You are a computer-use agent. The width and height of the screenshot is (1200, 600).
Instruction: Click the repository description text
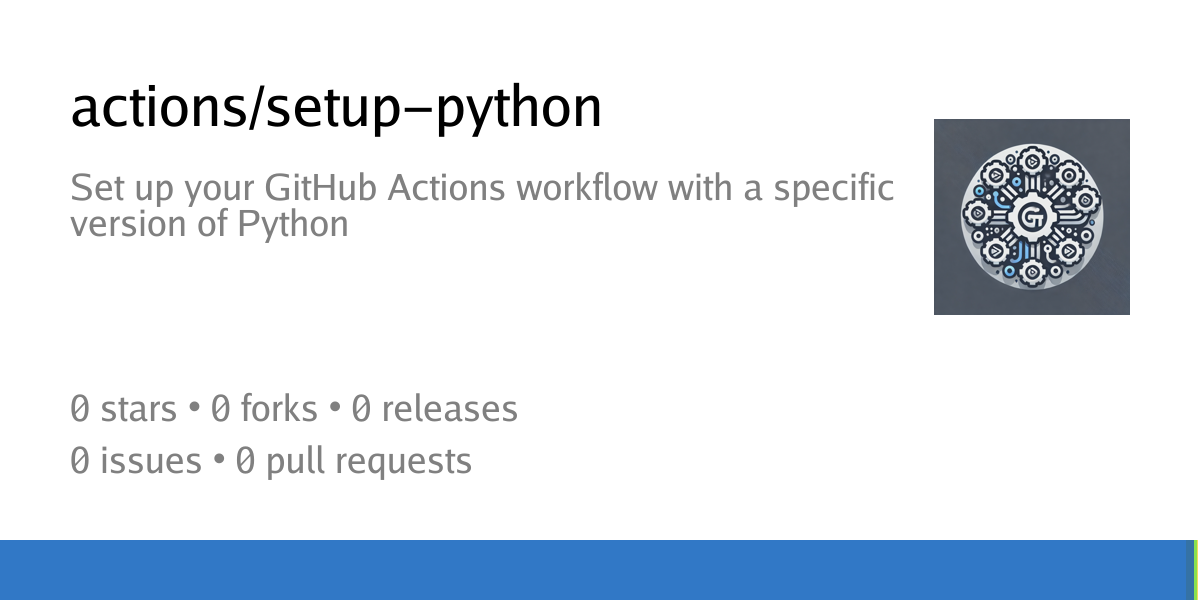[482, 205]
